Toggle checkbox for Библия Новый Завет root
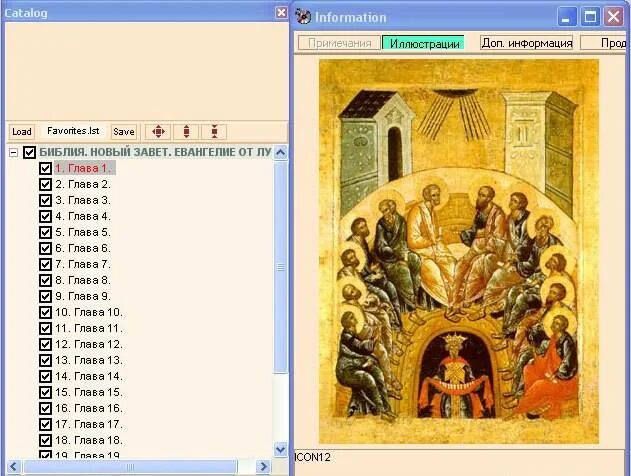The width and height of the screenshot is (631, 476). tap(29, 152)
